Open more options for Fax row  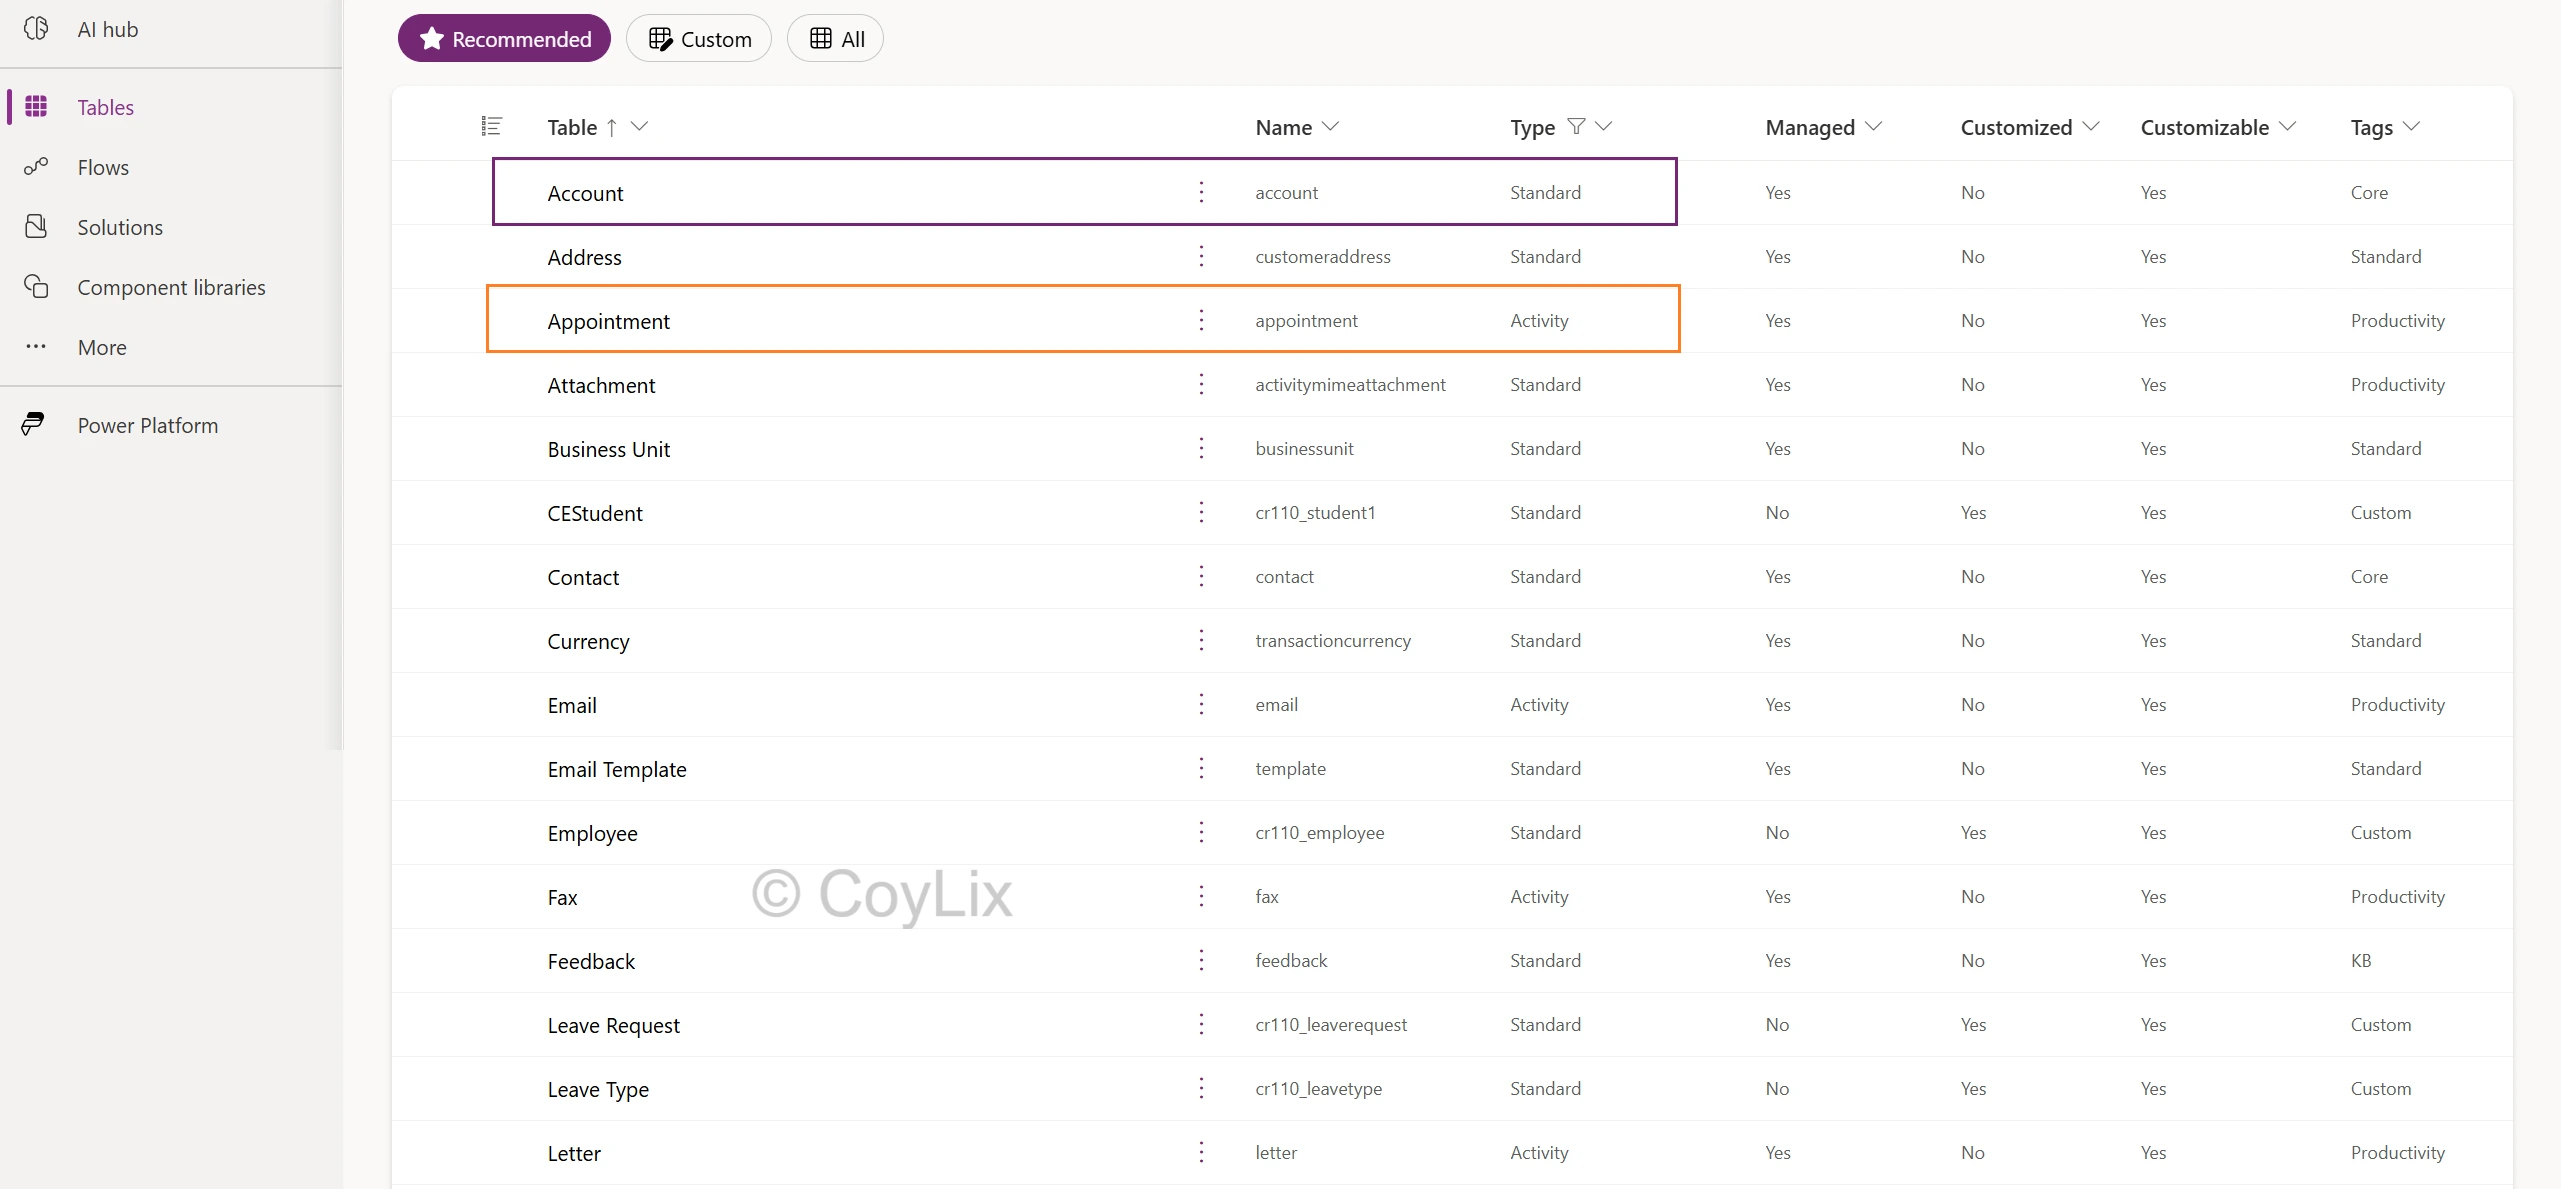[1201, 896]
